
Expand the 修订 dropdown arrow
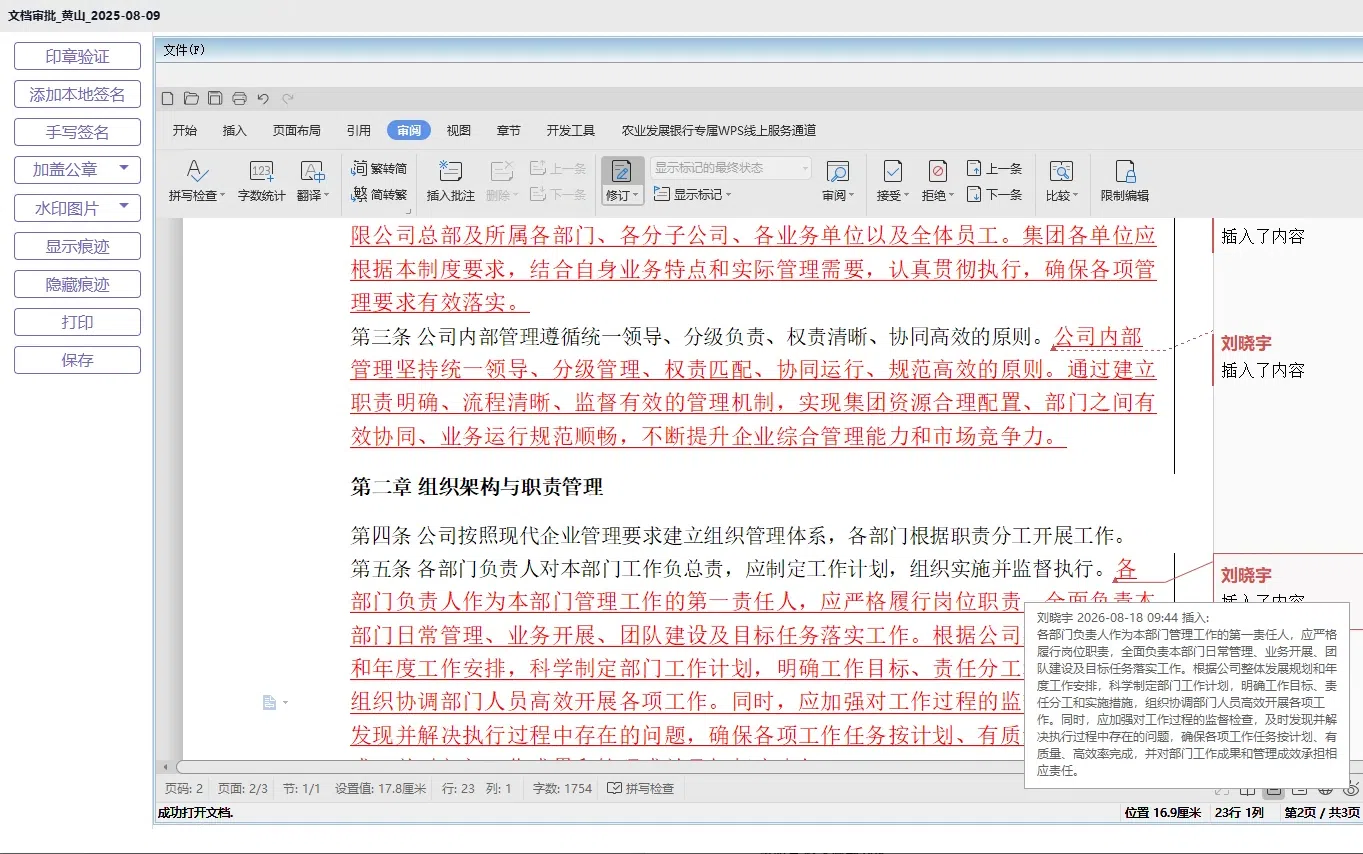pos(636,196)
